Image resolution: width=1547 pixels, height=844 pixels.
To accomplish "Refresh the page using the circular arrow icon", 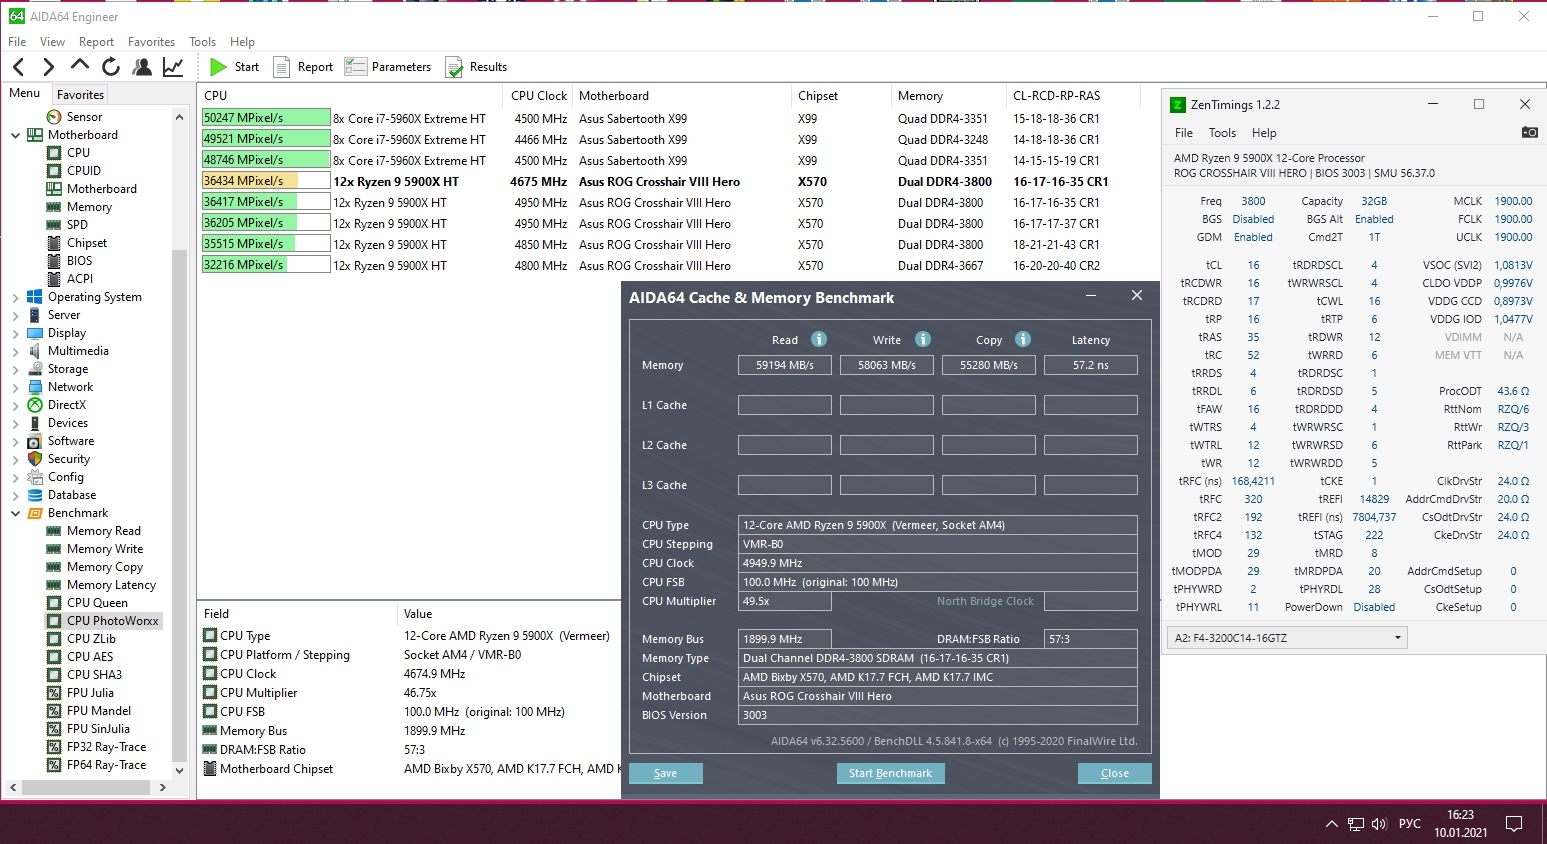I will point(111,67).
